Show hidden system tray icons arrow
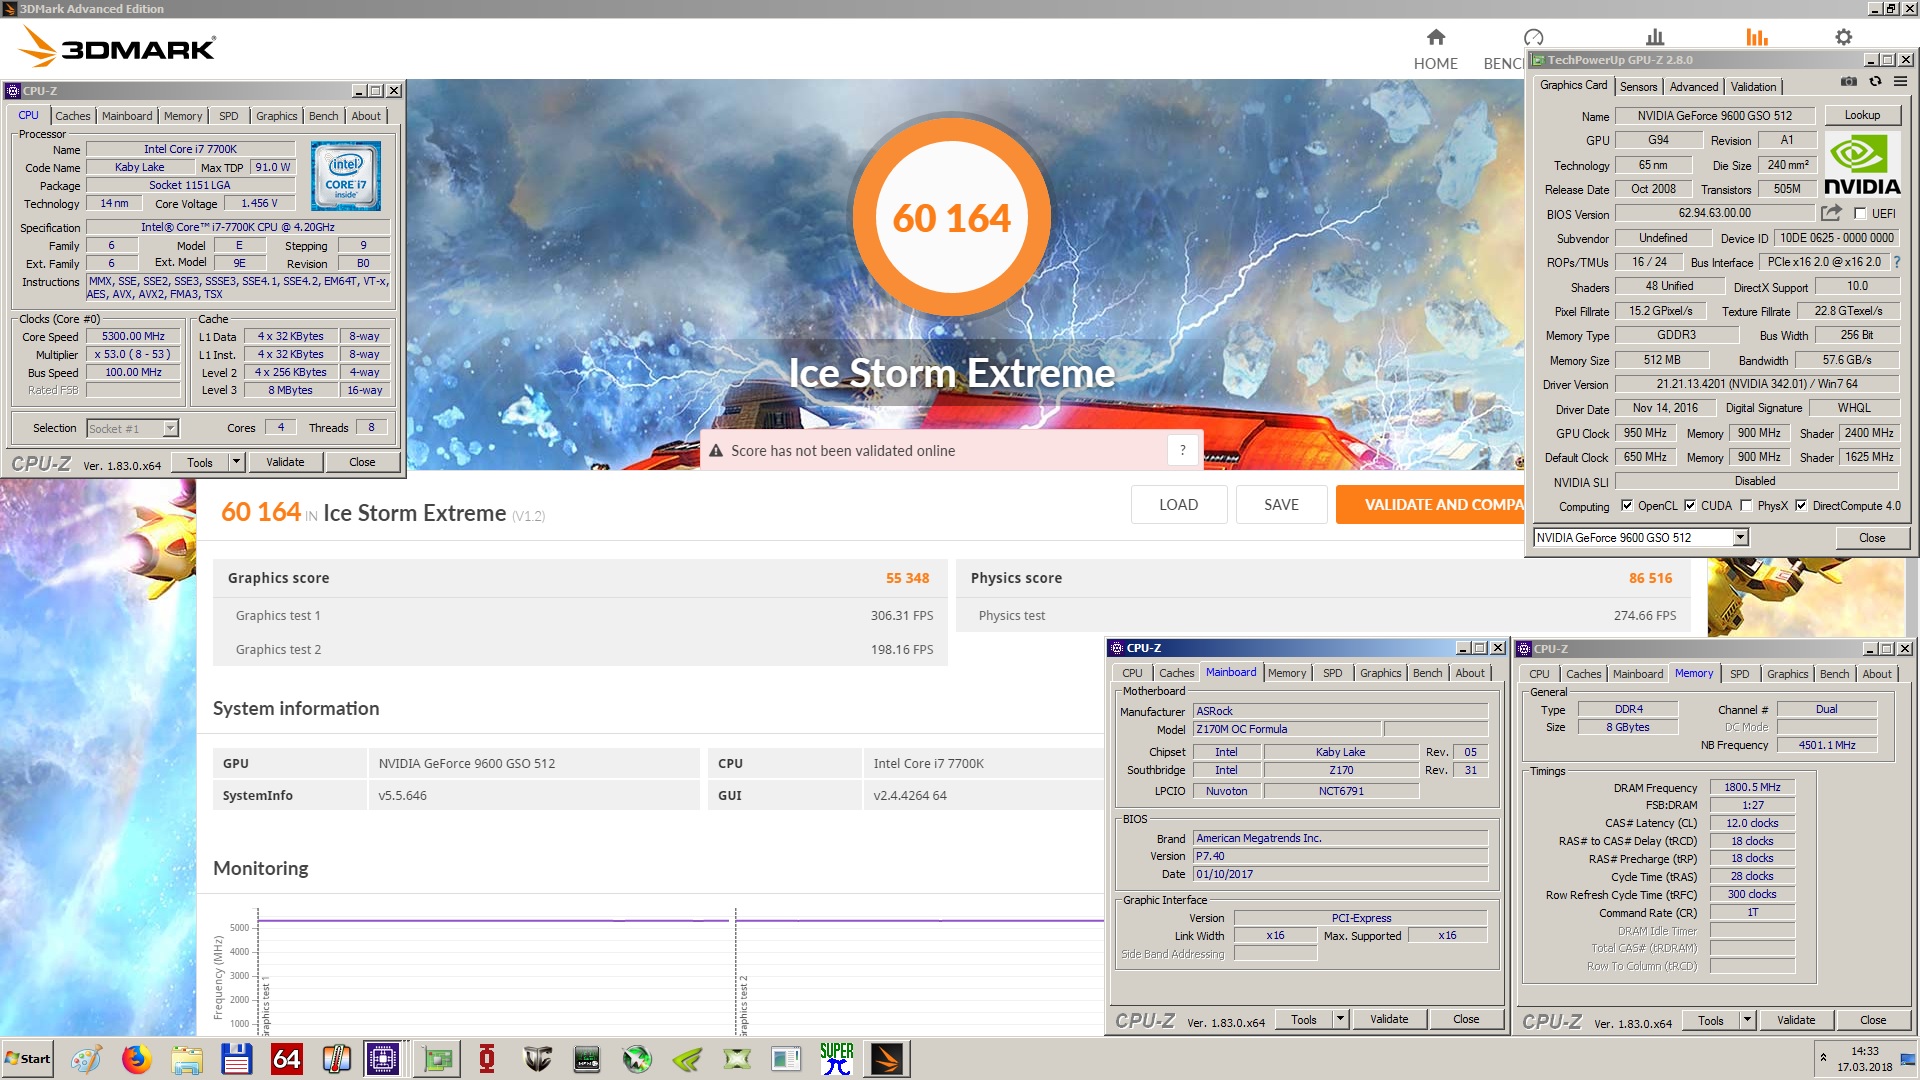1920x1080 pixels. pos(1823,1058)
